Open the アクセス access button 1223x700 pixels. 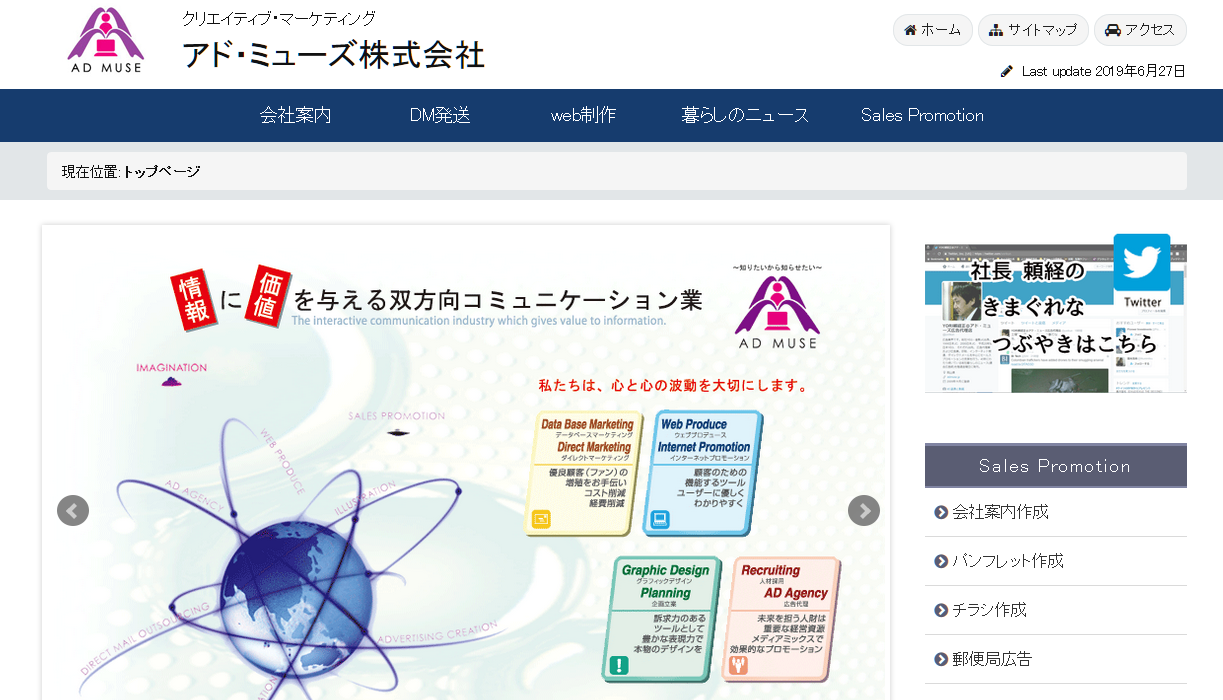(x=1140, y=30)
